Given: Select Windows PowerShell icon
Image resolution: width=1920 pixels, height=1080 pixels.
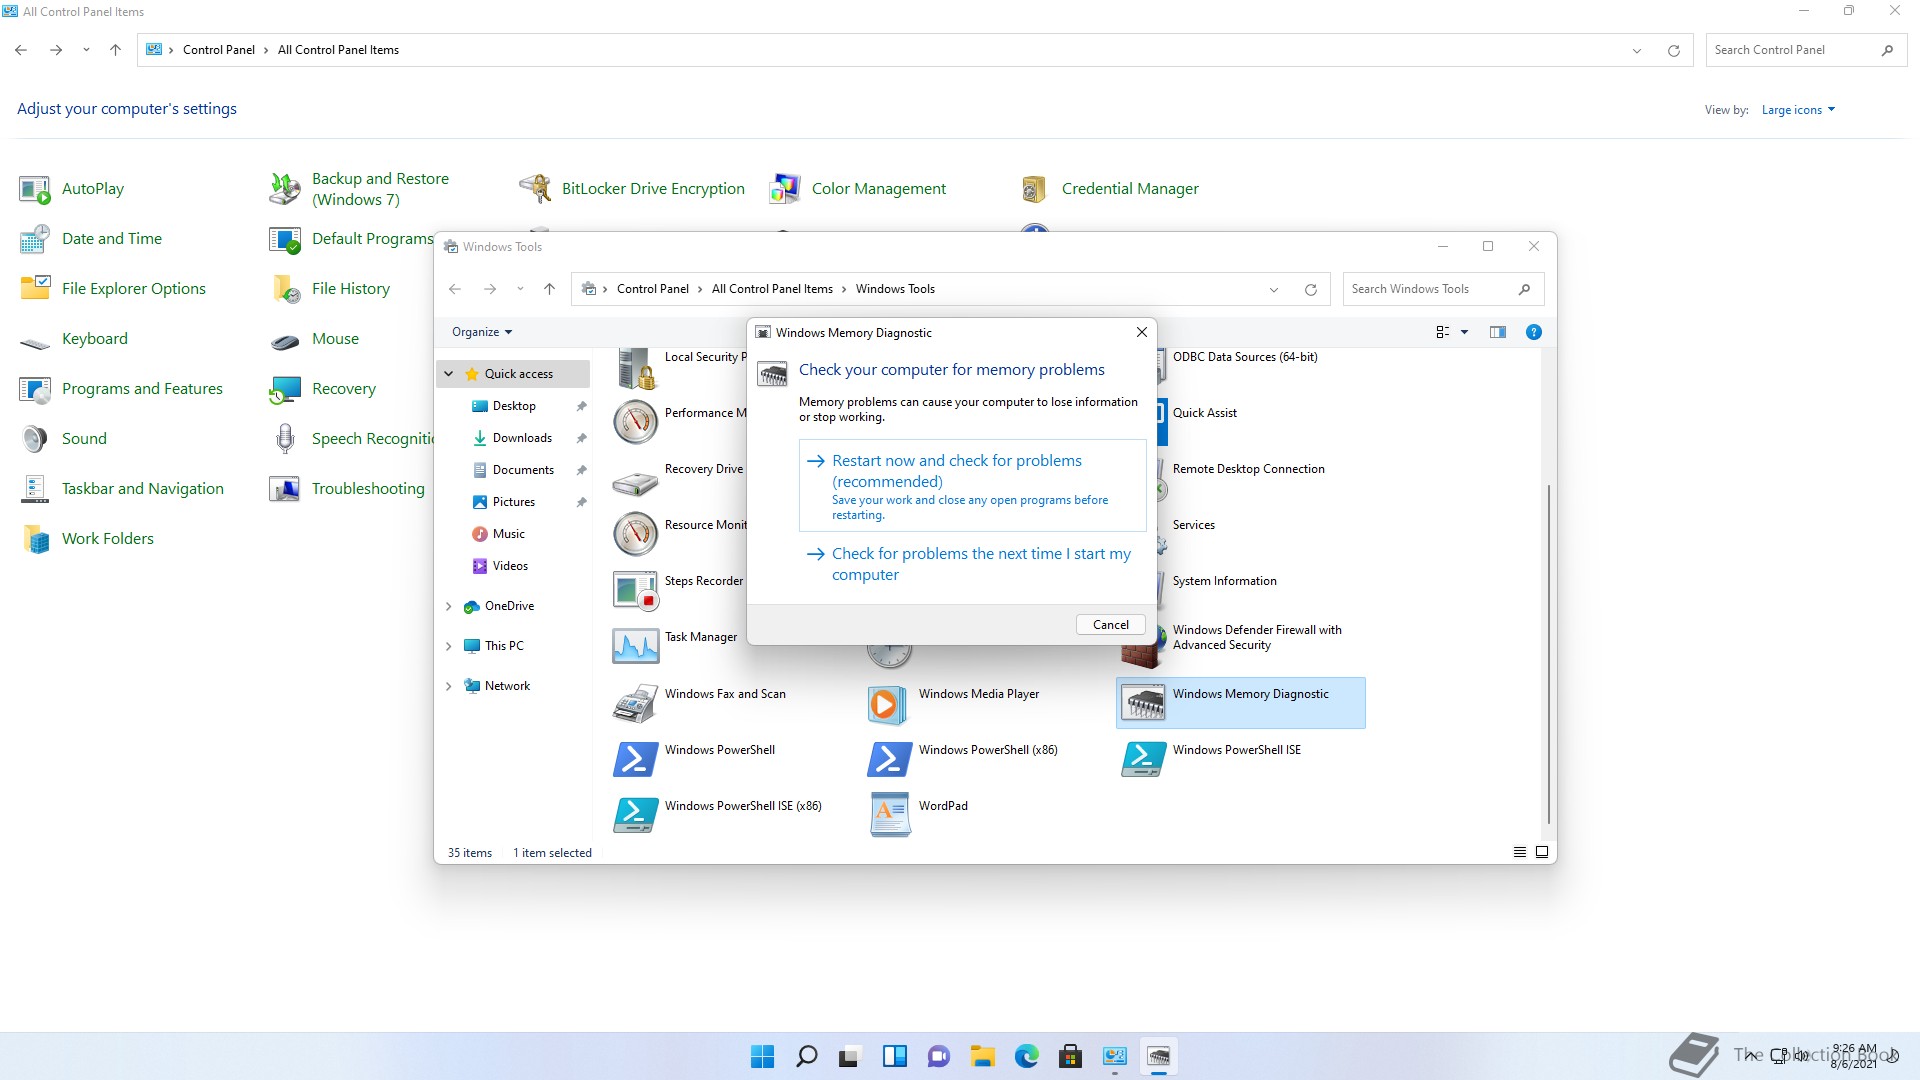Looking at the screenshot, I should [636, 759].
